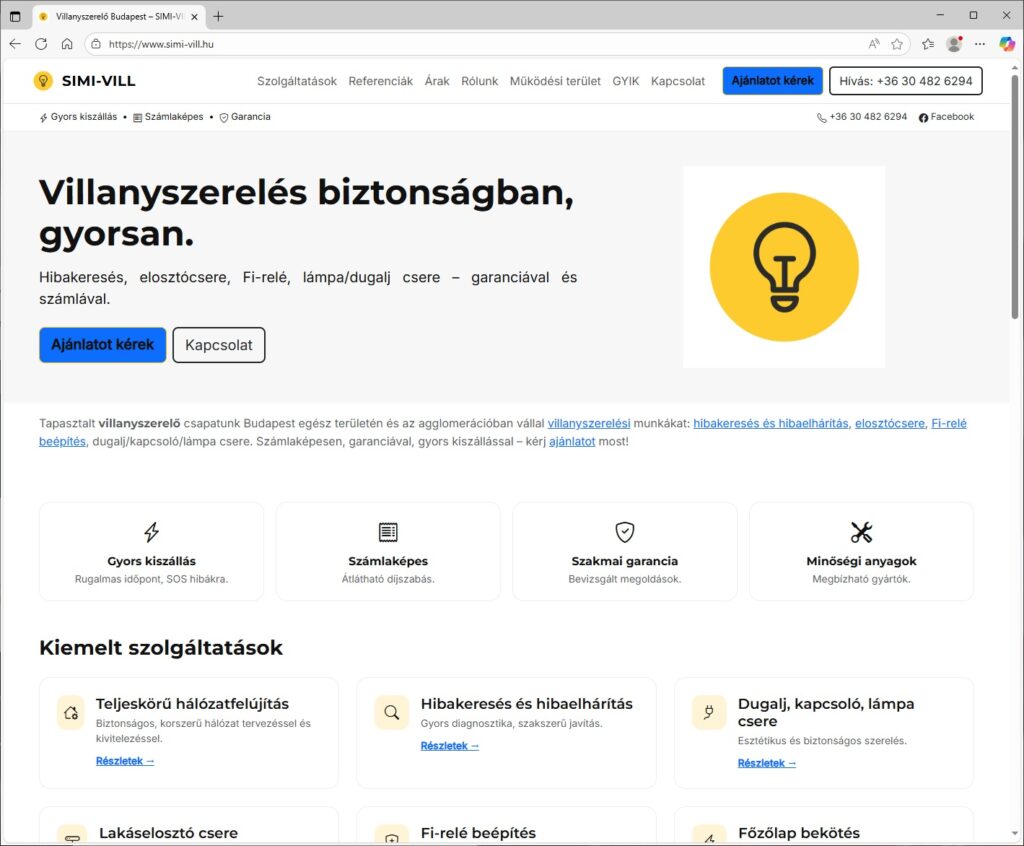Image resolution: width=1024 pixels, height=846 pixels.
Task: Click the Hívás: +36 30 482 6294 button
Action: (x=905, y=81)
